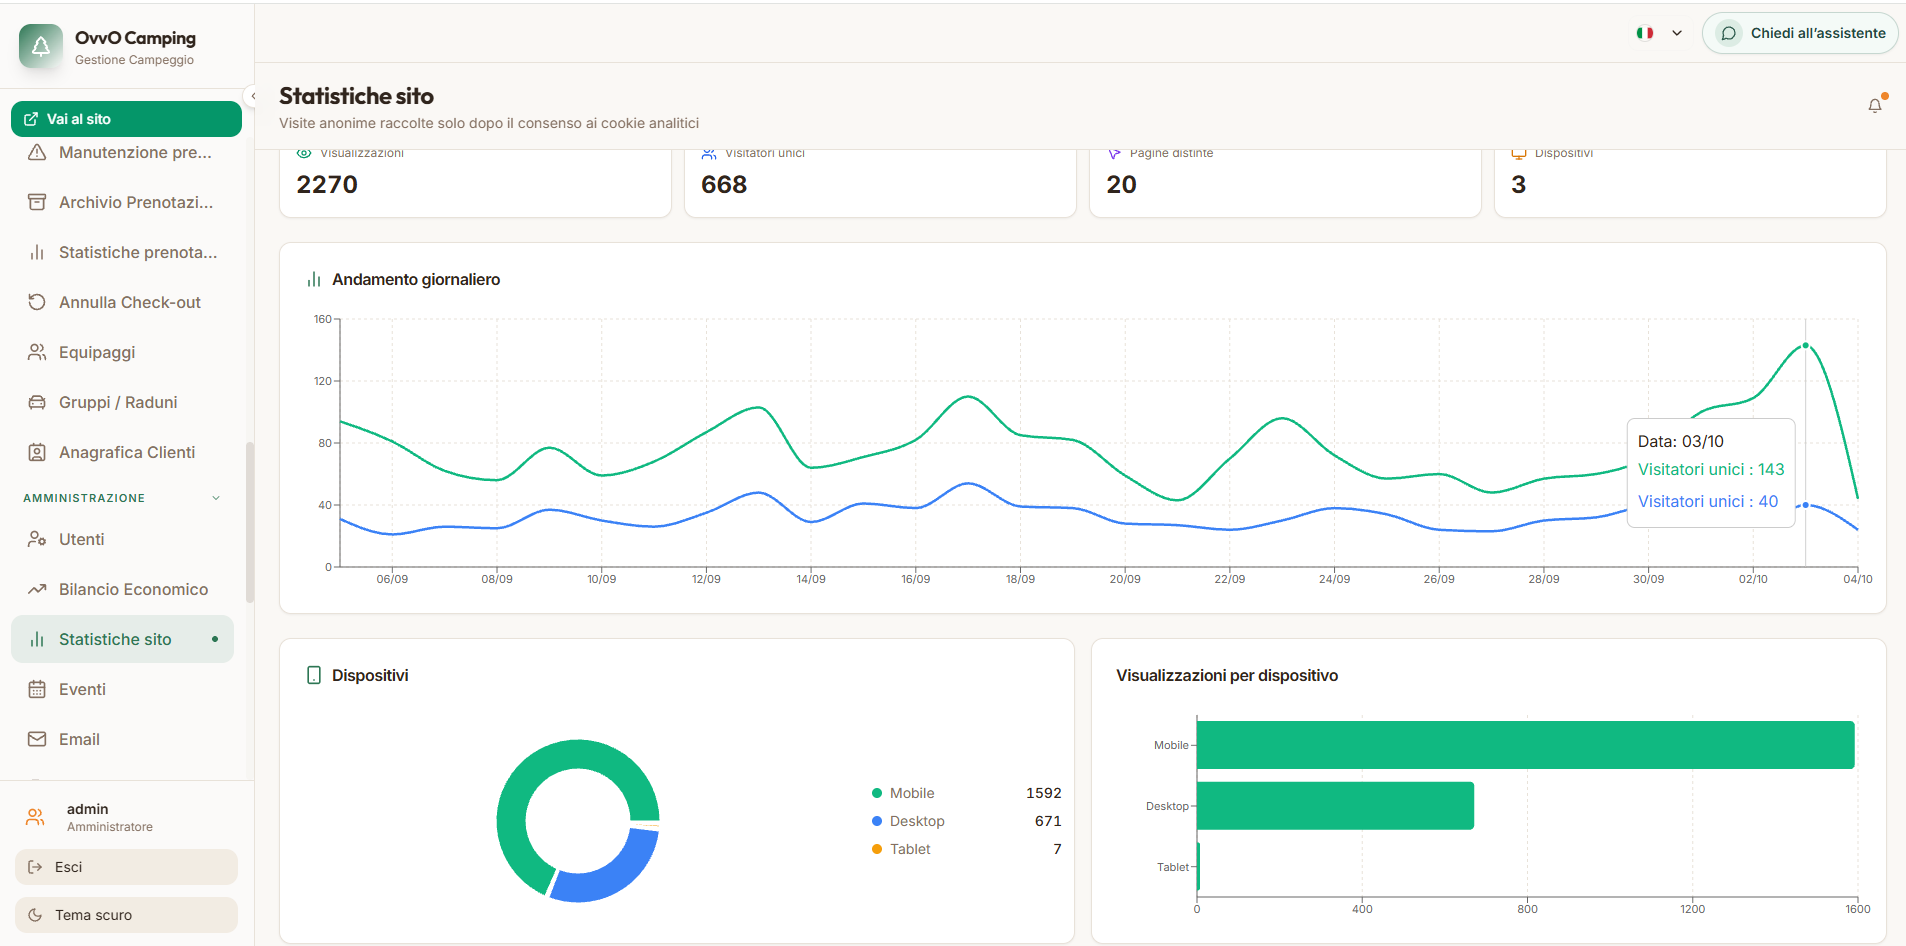Go to Anagrafica Clienti menu item
Viewport: 1906px width, 946px height.
point(122,452)
